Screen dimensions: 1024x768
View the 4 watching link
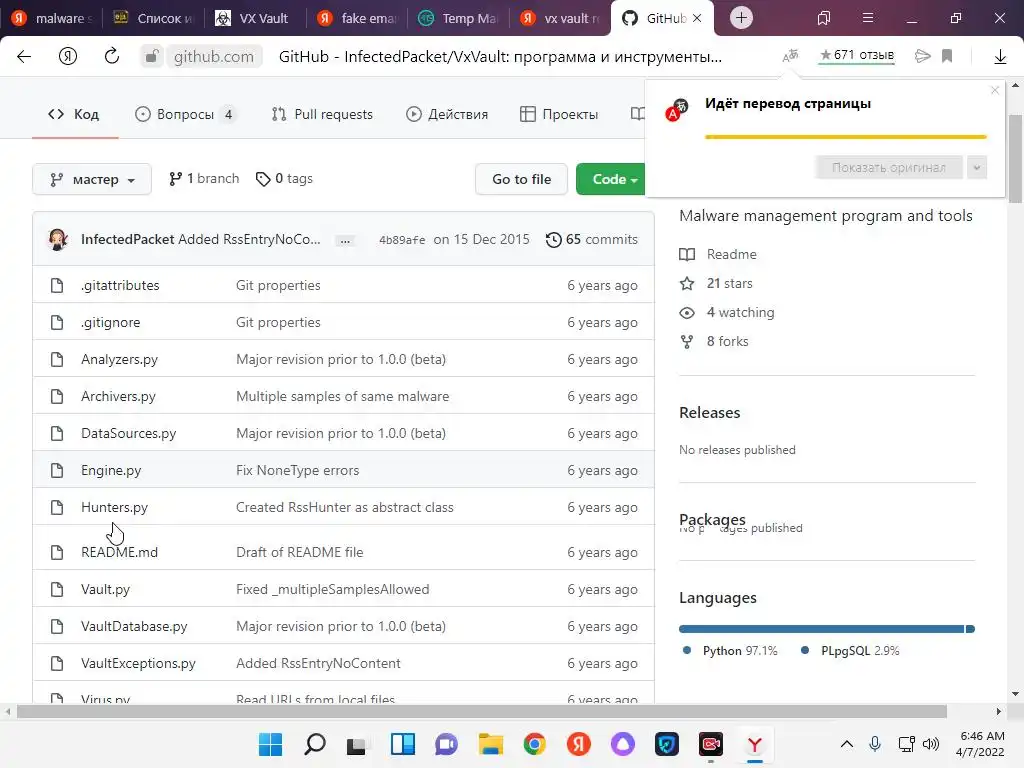coord(727,312)
